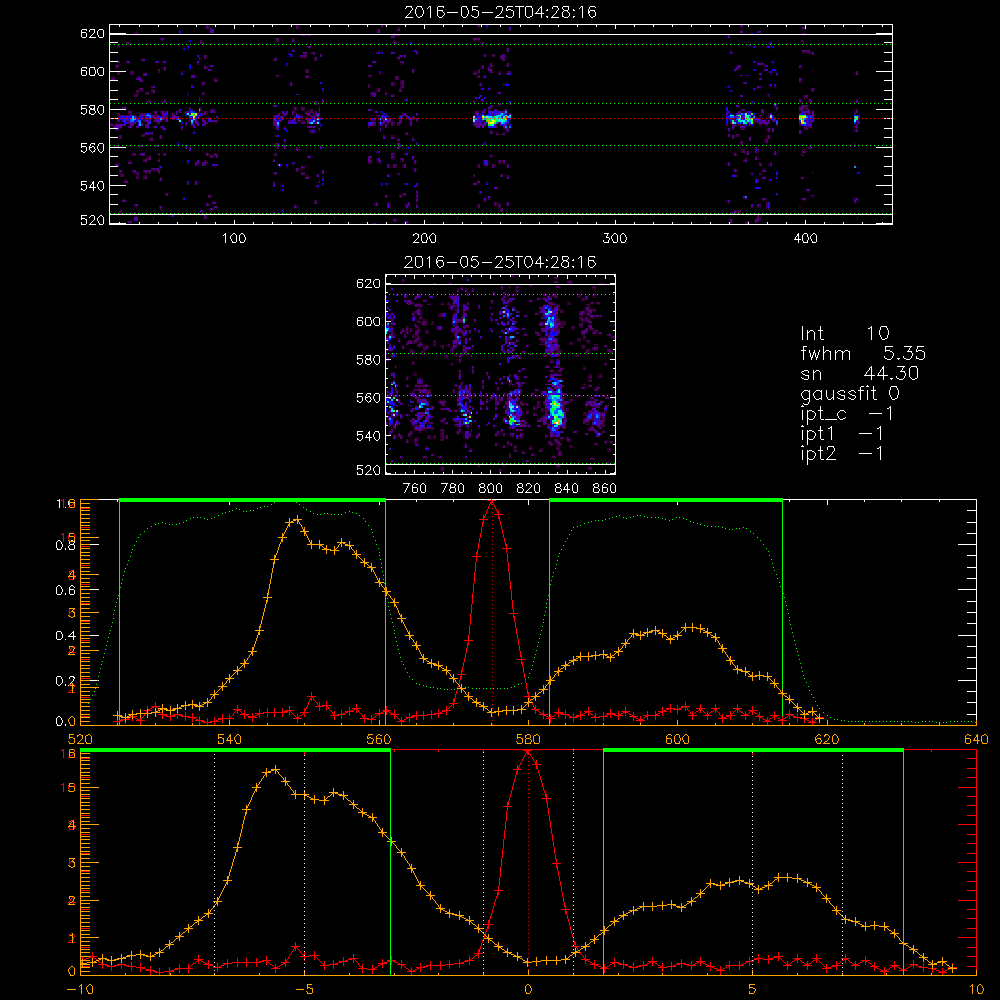Click x-axis label 860 under middle image
Image resolution: width=1000 pixels, height=1000 pixels.
coord(605,488)
